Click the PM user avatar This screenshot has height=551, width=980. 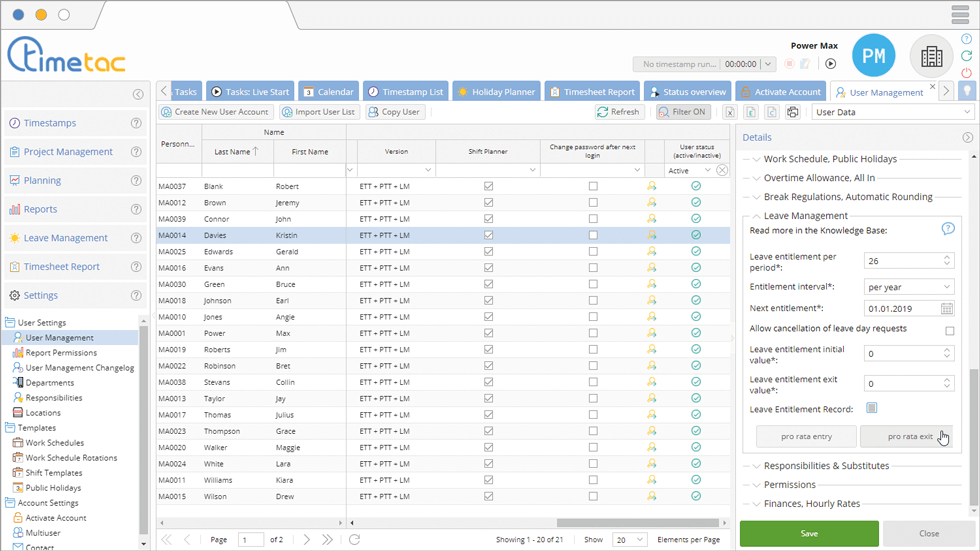pyautogui.click(x=873, y=57)
